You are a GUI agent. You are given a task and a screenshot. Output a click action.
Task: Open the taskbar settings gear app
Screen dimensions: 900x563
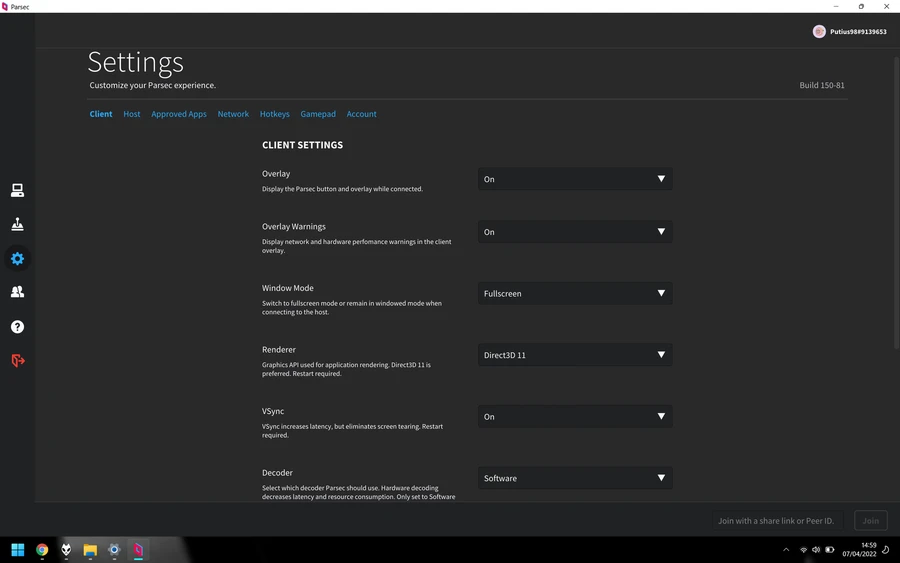114,550
